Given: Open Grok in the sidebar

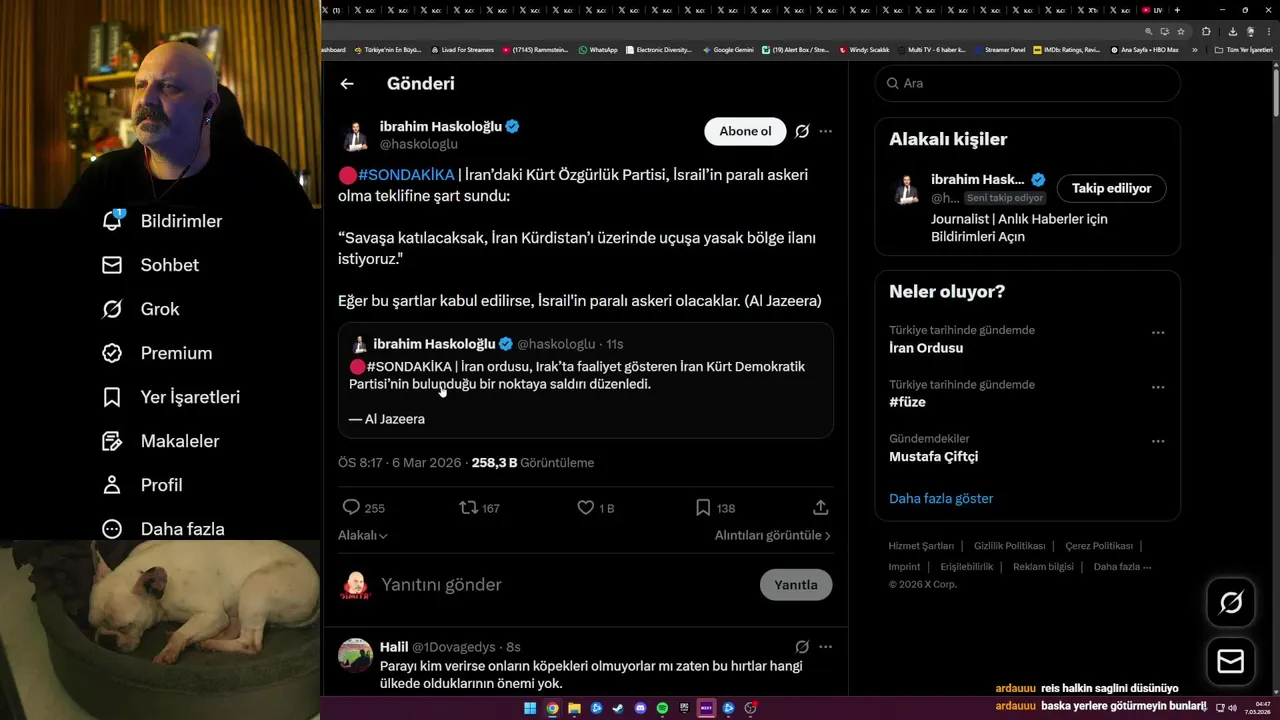Looking at the screenshot, I should 140,309.
